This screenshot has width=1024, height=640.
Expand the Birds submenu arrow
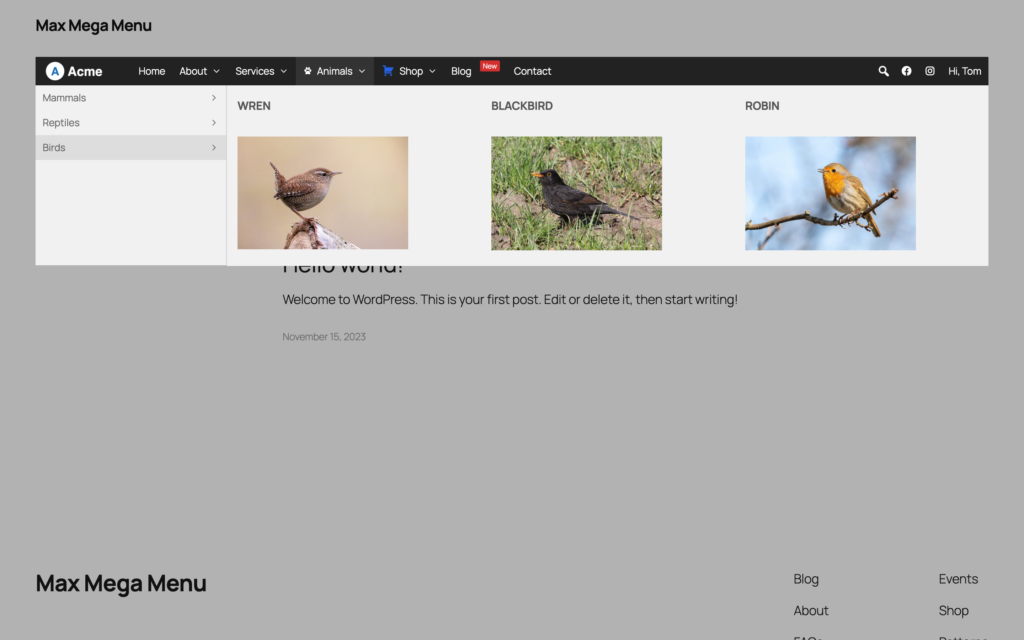pyautogui.click(x=214, y=148)
